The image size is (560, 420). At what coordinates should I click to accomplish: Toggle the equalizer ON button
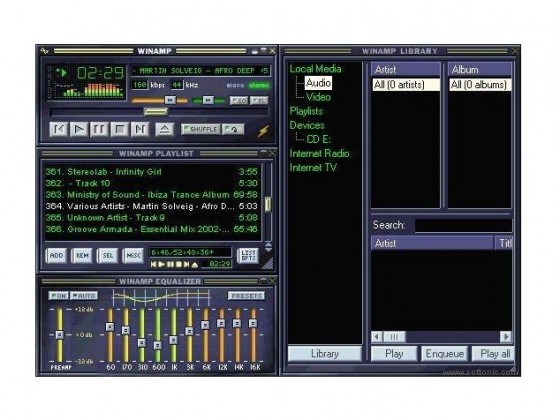[x=58, y=296]
